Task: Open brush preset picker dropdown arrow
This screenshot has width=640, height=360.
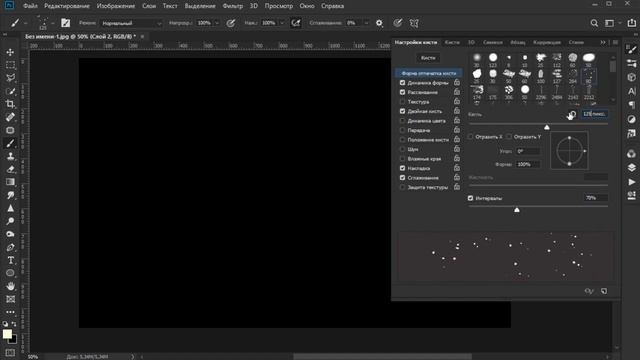Action: coord(52,23)
